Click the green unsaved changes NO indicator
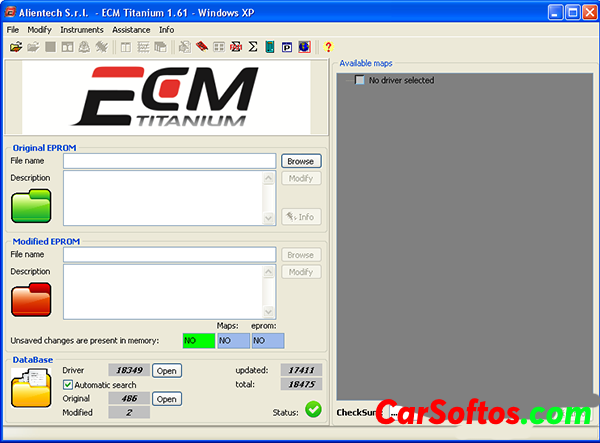This screenshot has width=600, height=443. [x=197, y=341]
